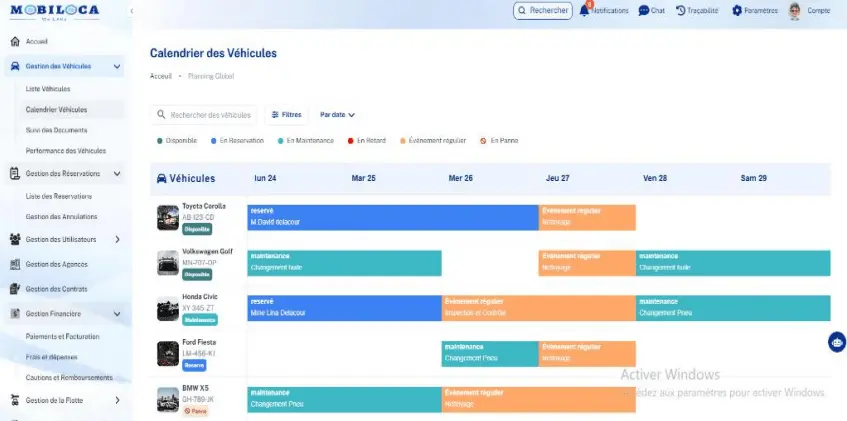Select Liste Véhicules in sidebar
The height and width of the screenshot is (421, 847).
pos(48,89)
